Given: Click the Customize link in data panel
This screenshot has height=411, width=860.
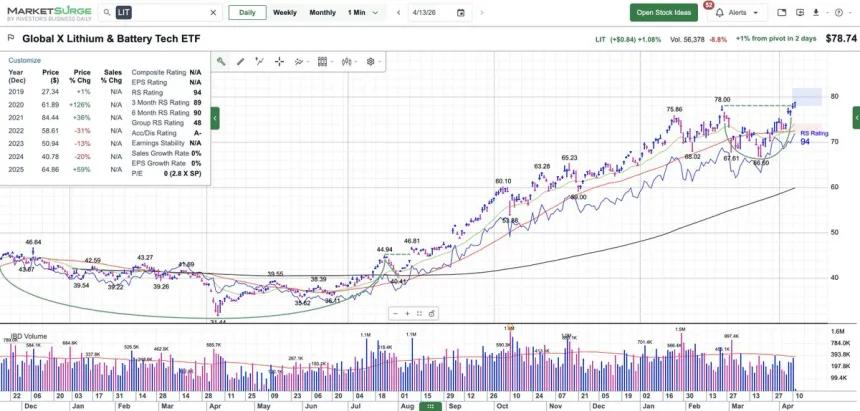Looking at the screenshot, I should 25,60.
